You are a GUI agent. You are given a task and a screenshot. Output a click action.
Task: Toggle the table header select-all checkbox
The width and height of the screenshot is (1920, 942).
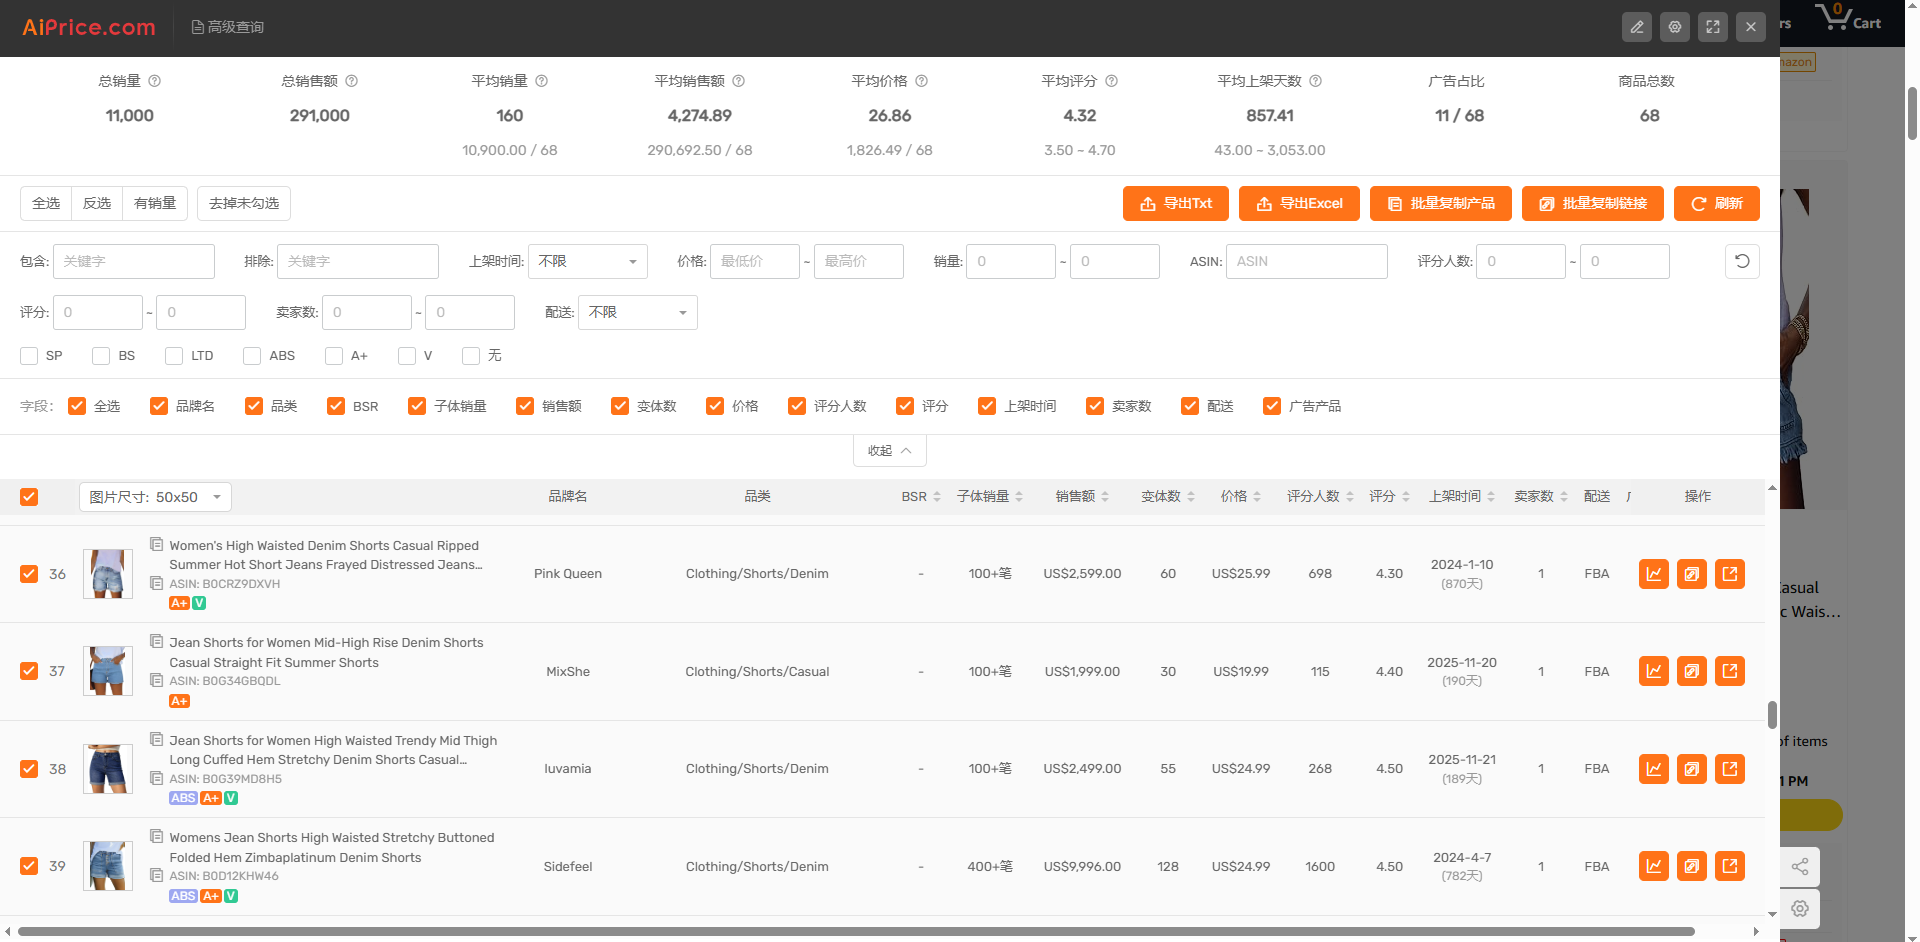tap(29, 497)
